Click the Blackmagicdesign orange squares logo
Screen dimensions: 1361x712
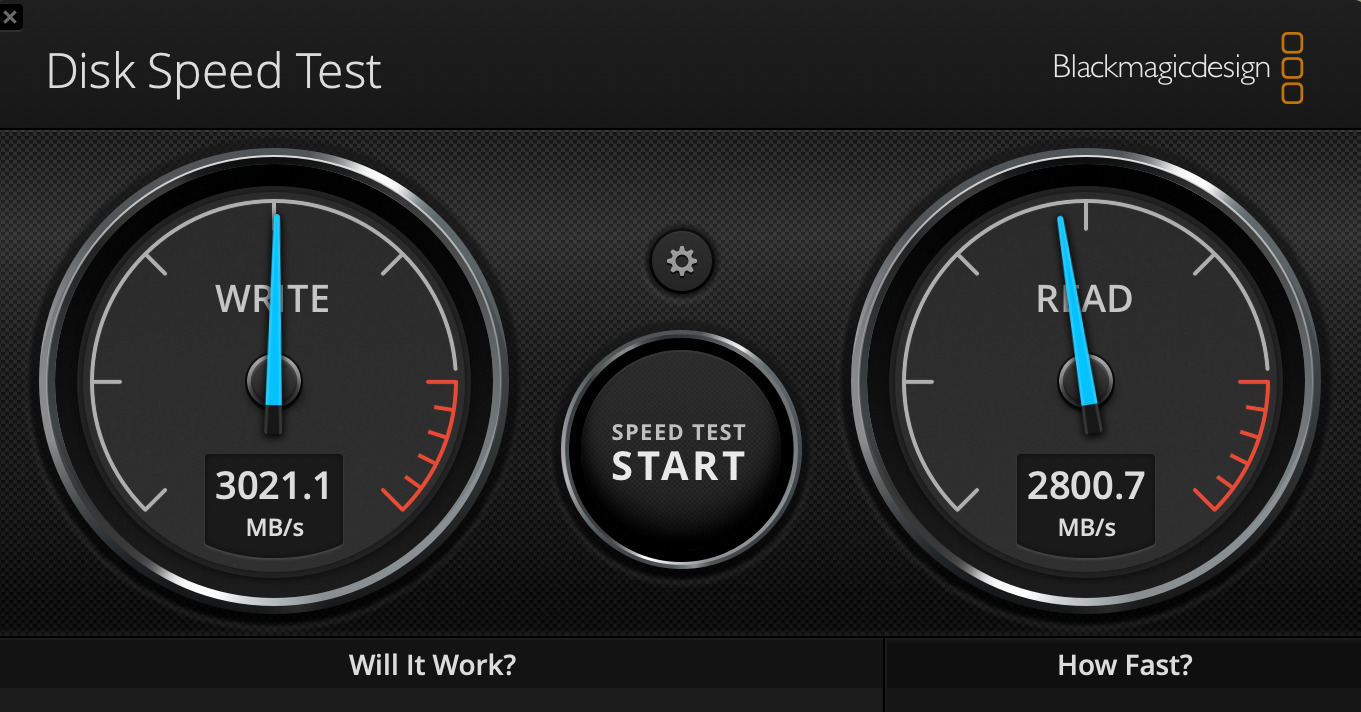(1292, 68)
